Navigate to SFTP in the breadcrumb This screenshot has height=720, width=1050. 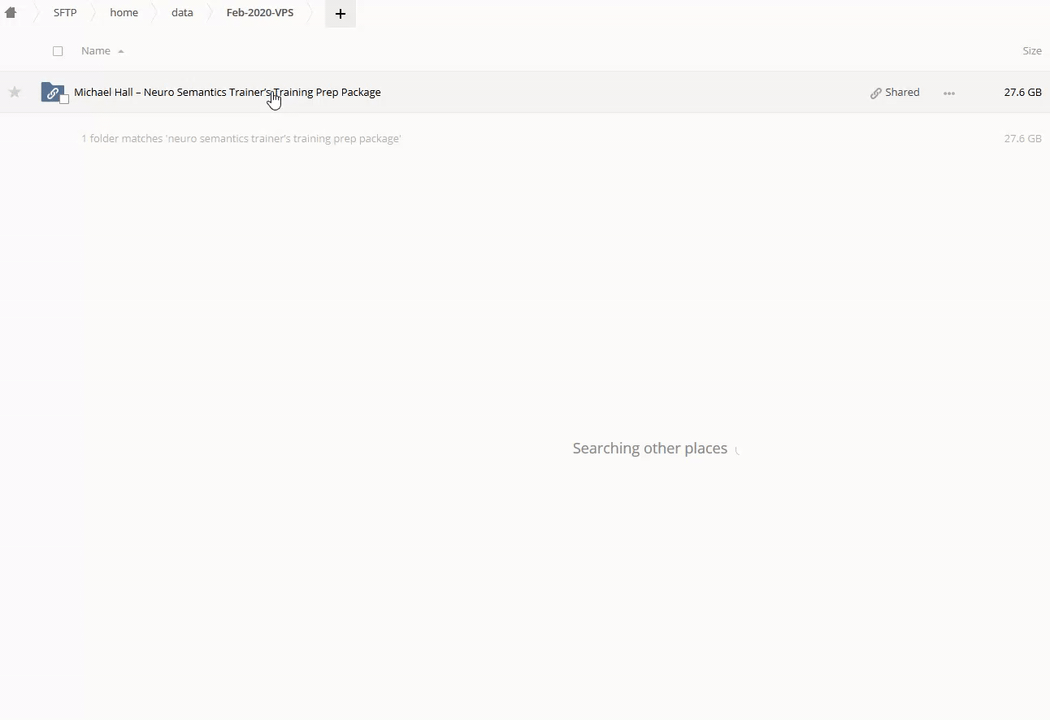point(65,13)
